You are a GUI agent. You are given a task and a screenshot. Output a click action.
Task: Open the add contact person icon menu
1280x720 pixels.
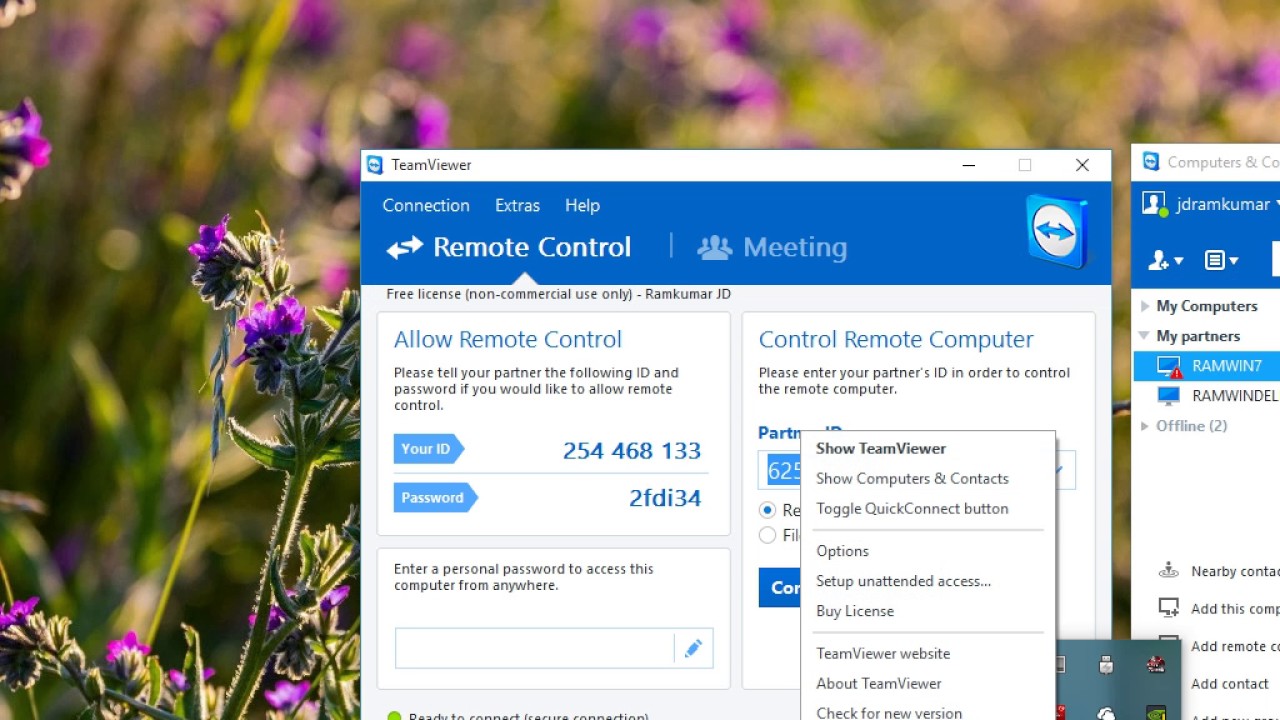click(x=1165, y=261)
